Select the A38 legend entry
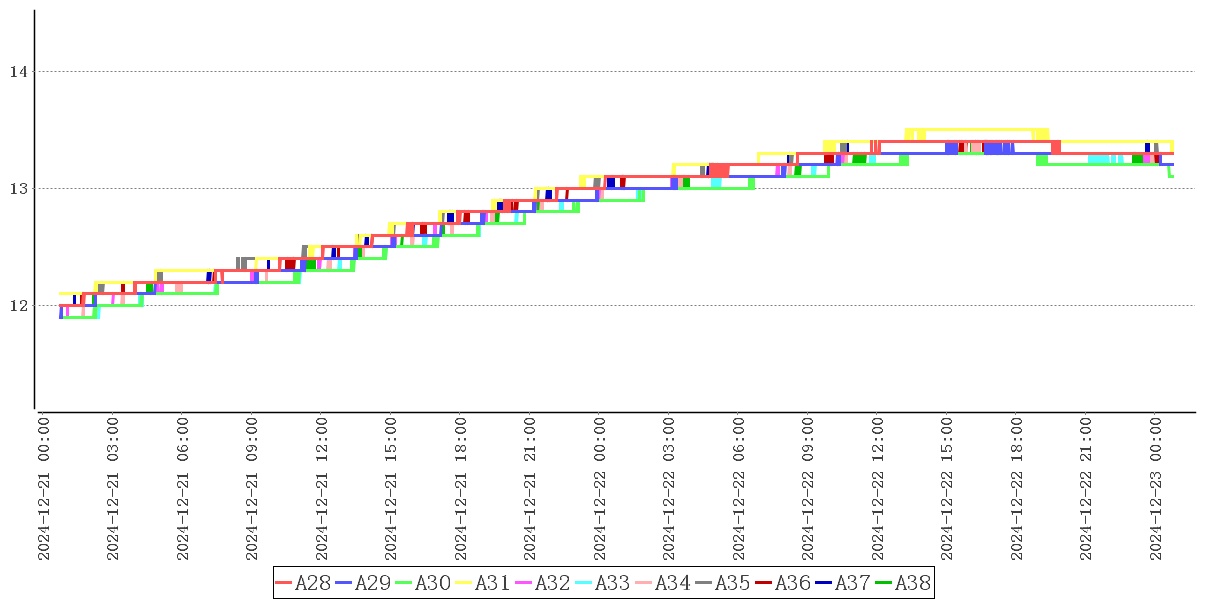Screen dimensions: 1207x600 click(x=902, y=583)
